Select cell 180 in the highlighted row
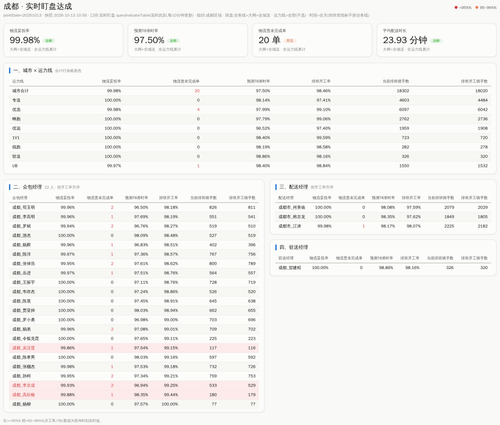The height and width of the screenshot is (425, 500). tap(213, 394)
